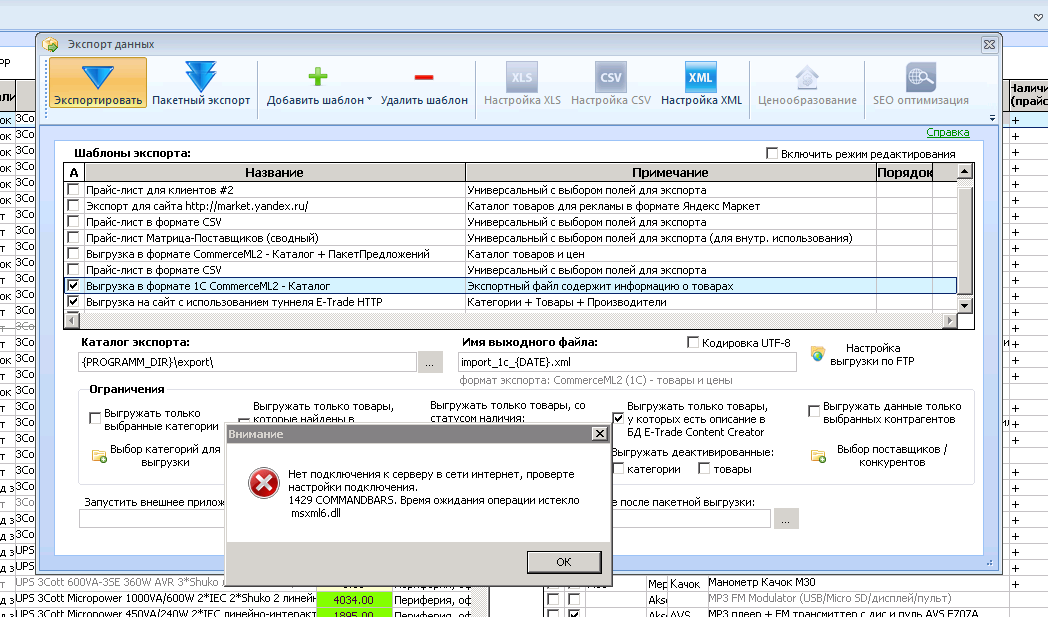Check deactivated категории checkbox
Screen dimensions: 1048x617
[x=618, y=469]
